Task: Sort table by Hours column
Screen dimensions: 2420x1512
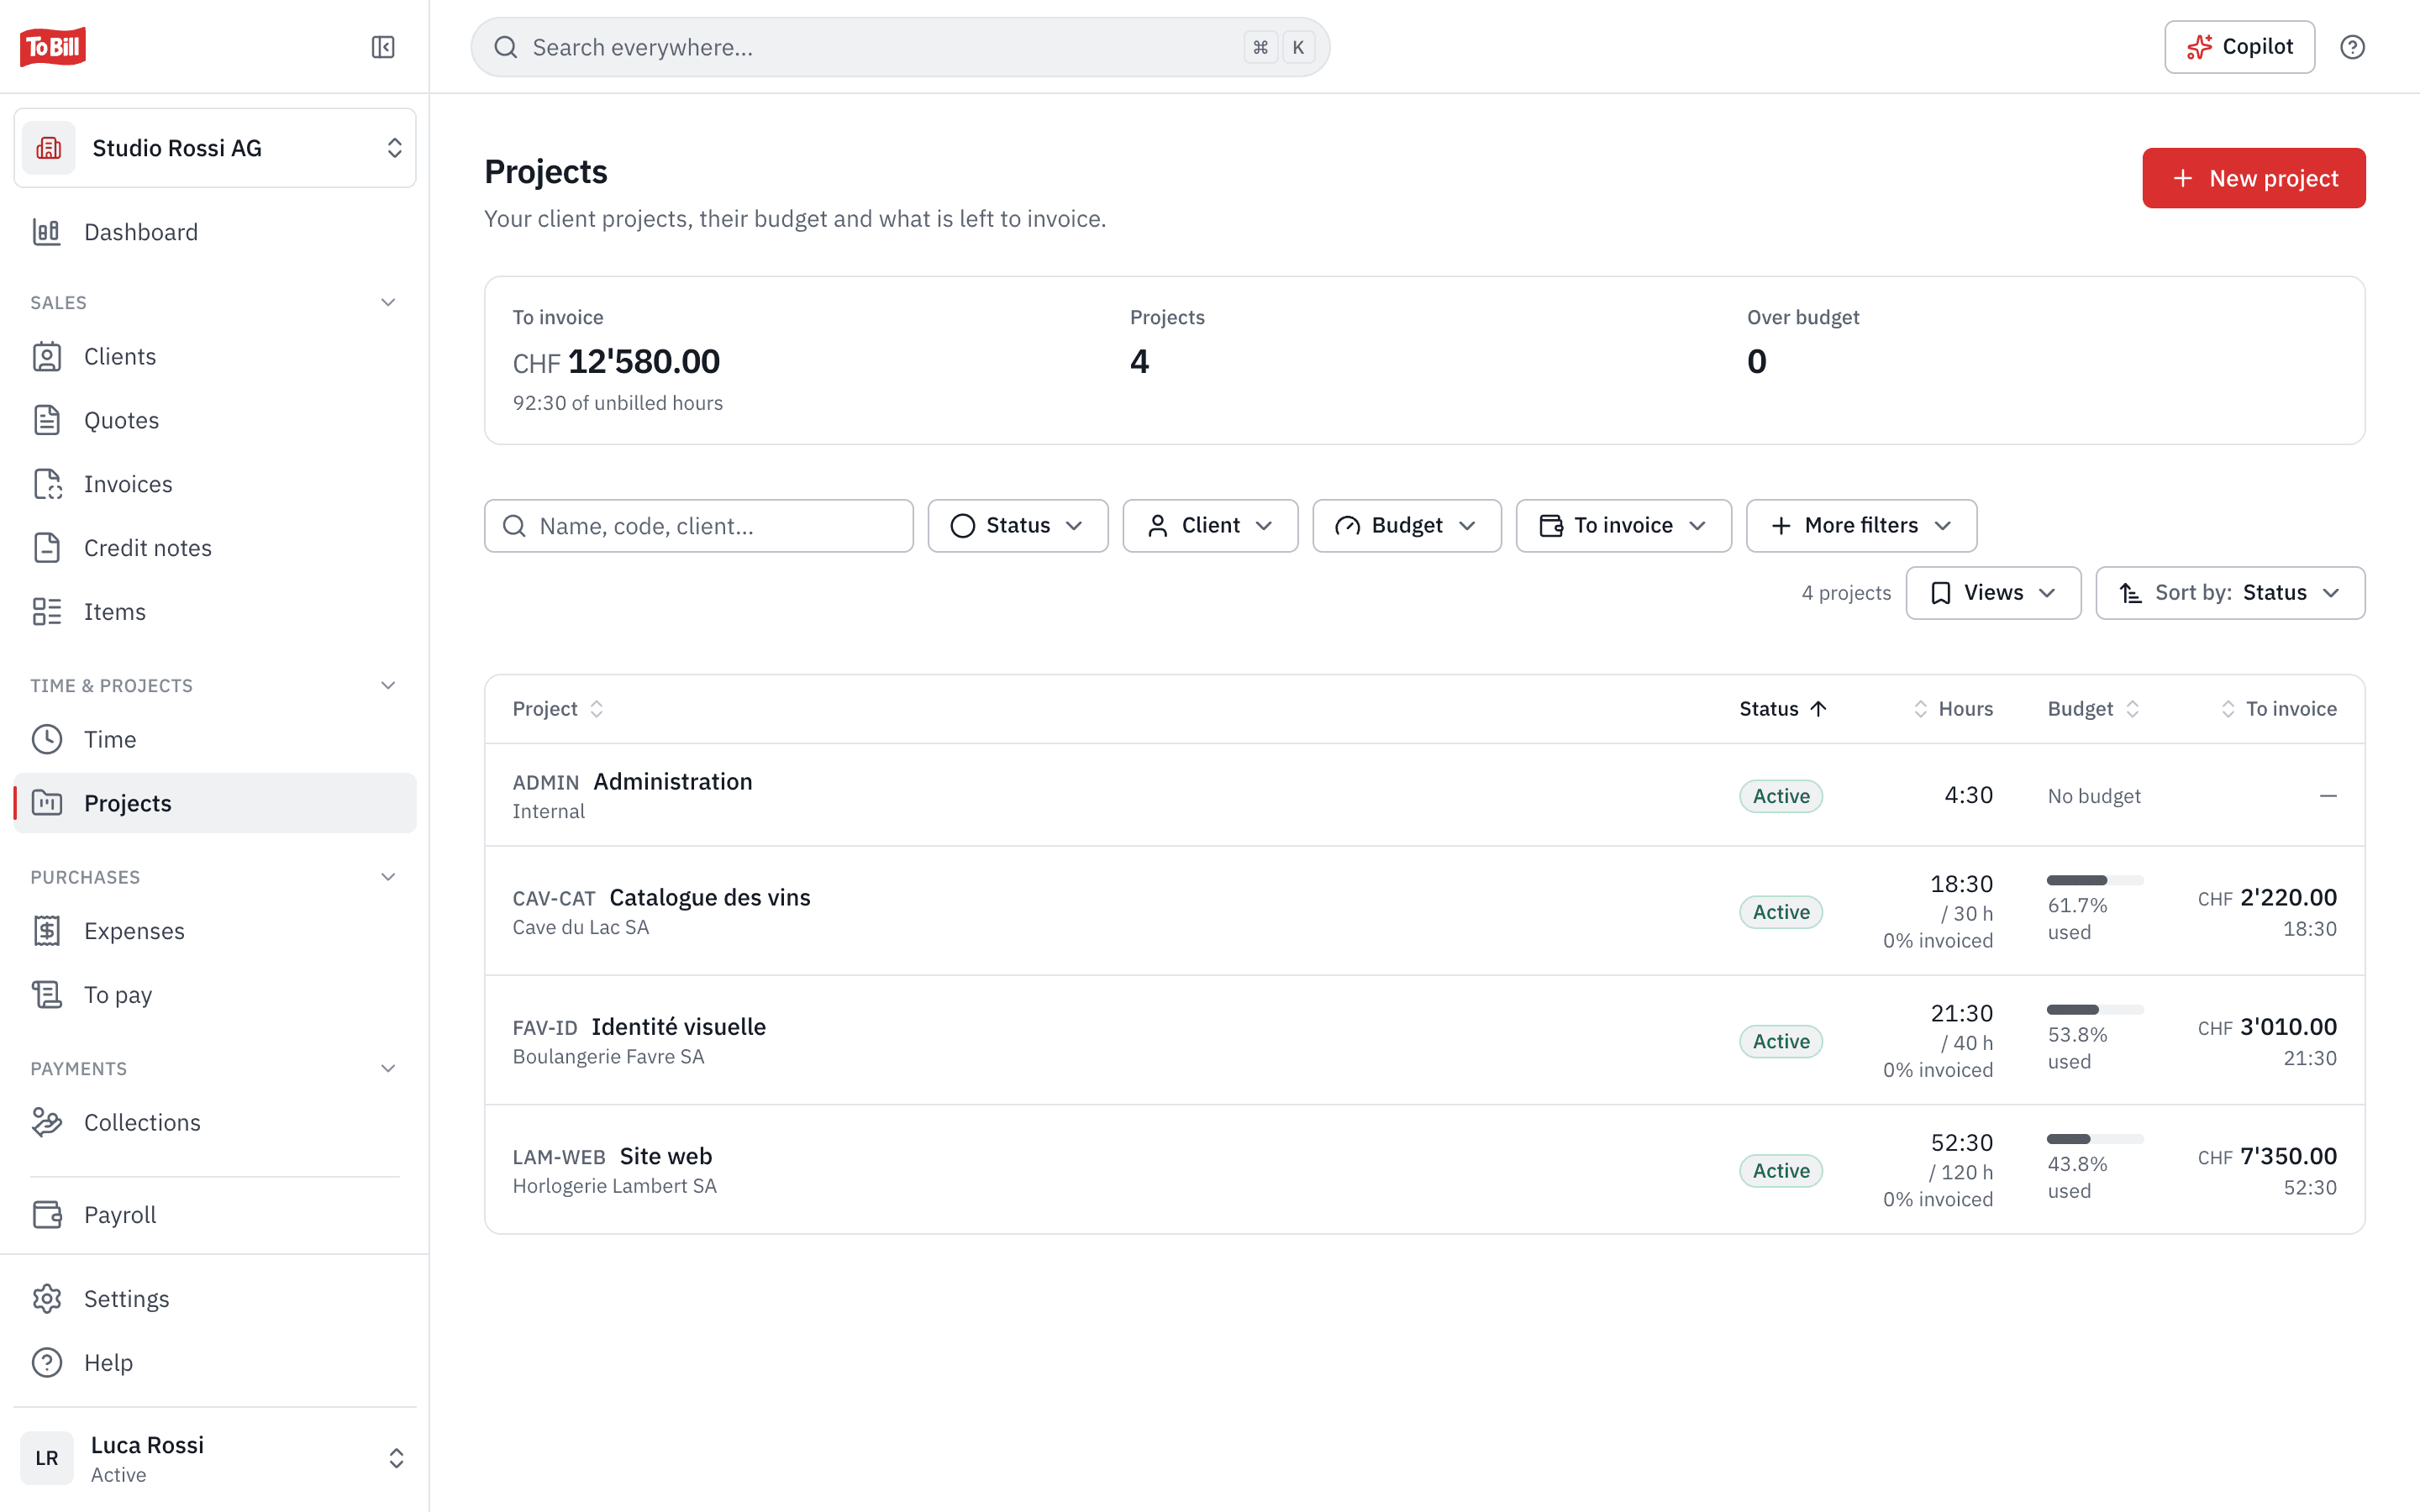Action: tap(1953, 709)
